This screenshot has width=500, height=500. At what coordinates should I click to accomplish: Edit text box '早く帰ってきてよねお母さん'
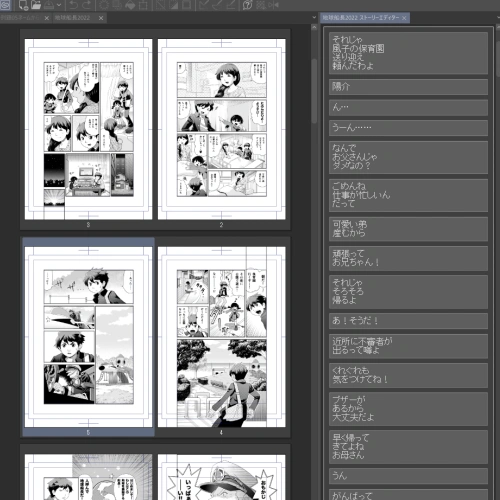tap(408, 447)
